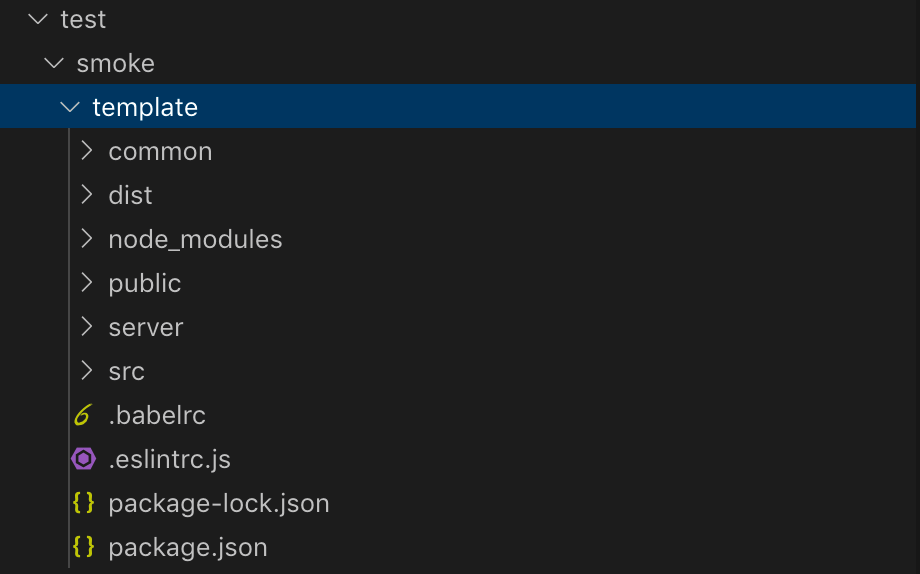Click the JSON braces icon for package.json

83,547
